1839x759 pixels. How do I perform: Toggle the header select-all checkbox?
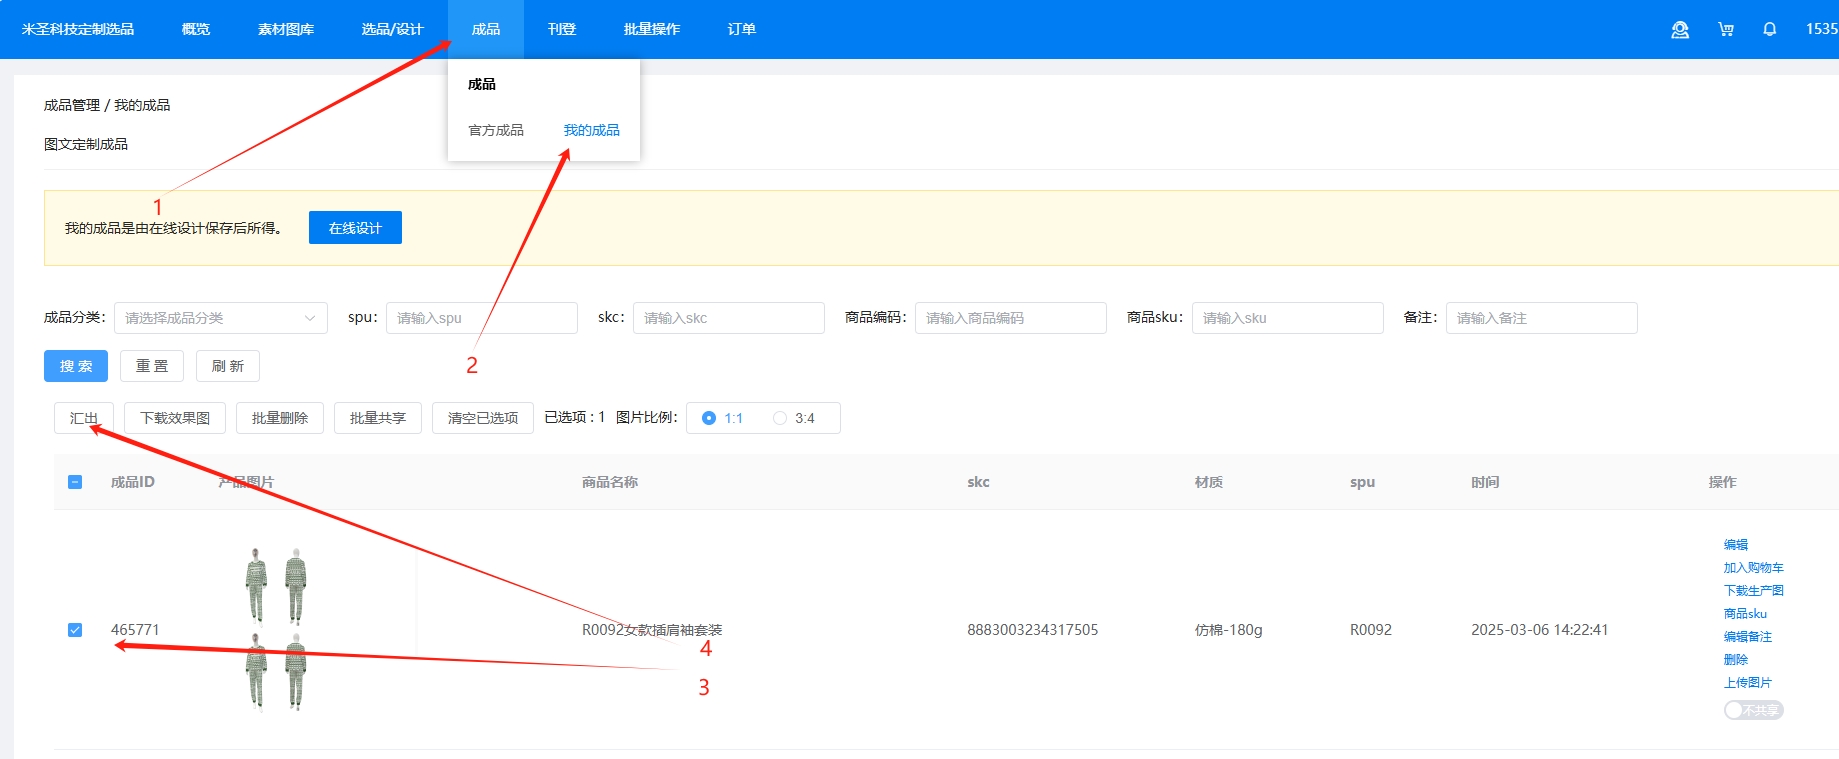(75, 482)
